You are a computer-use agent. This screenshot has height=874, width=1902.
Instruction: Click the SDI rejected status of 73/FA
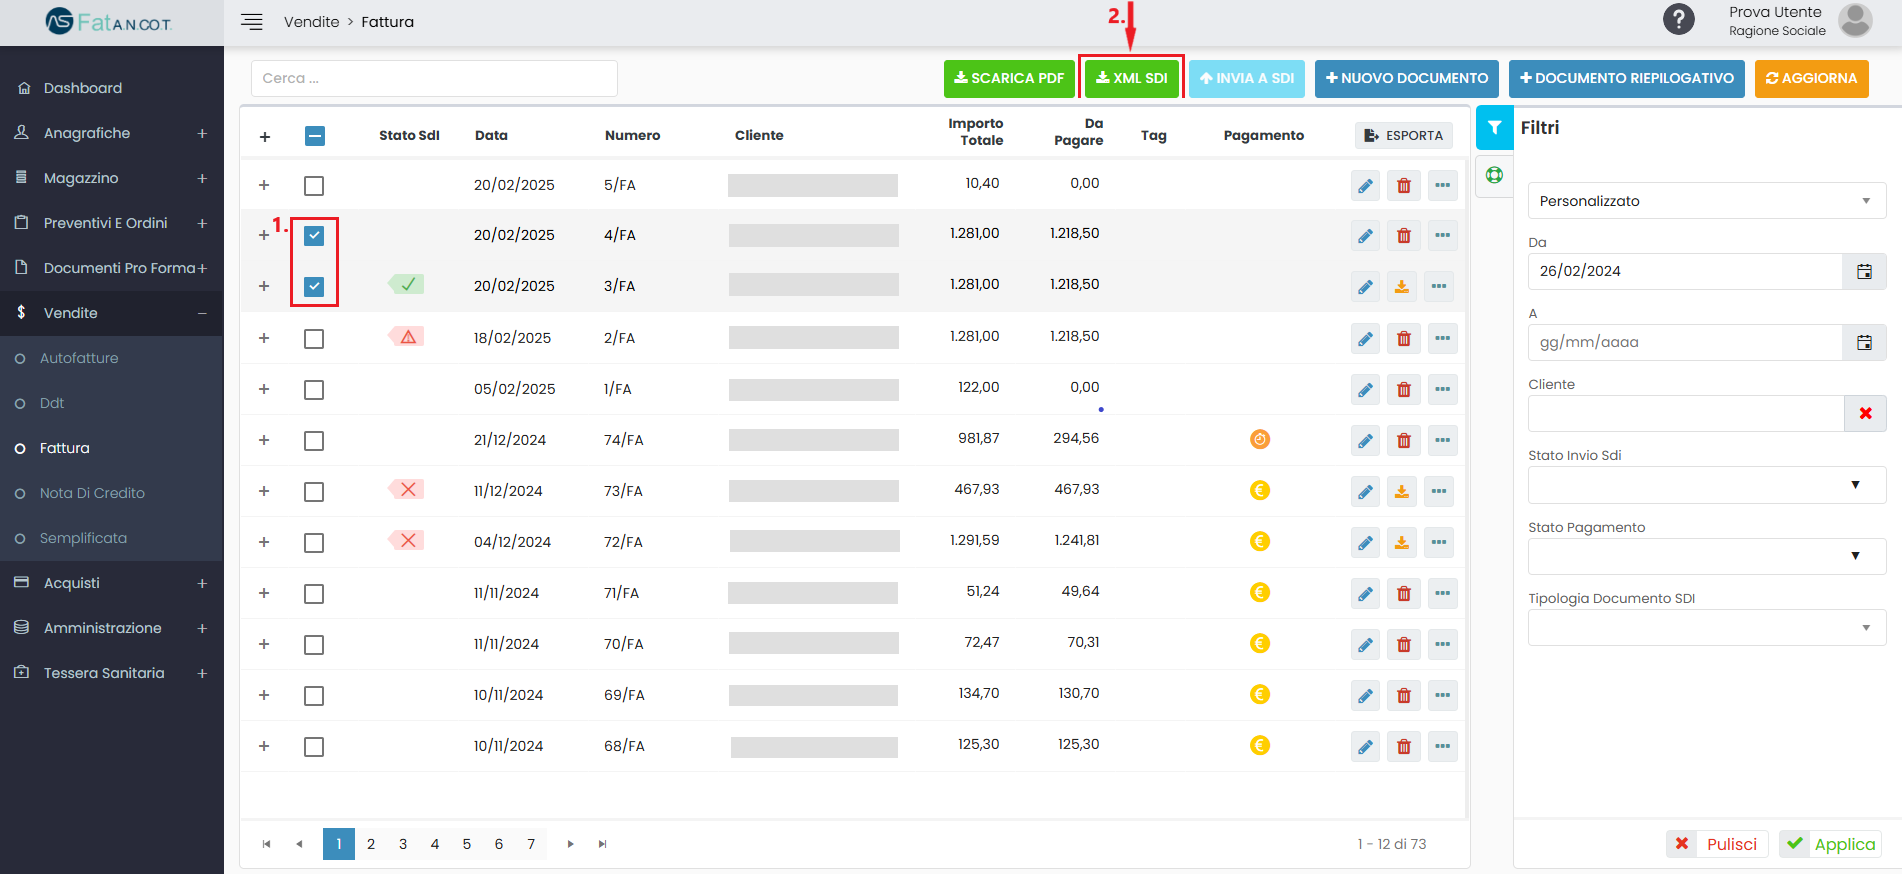coord(407,490)
